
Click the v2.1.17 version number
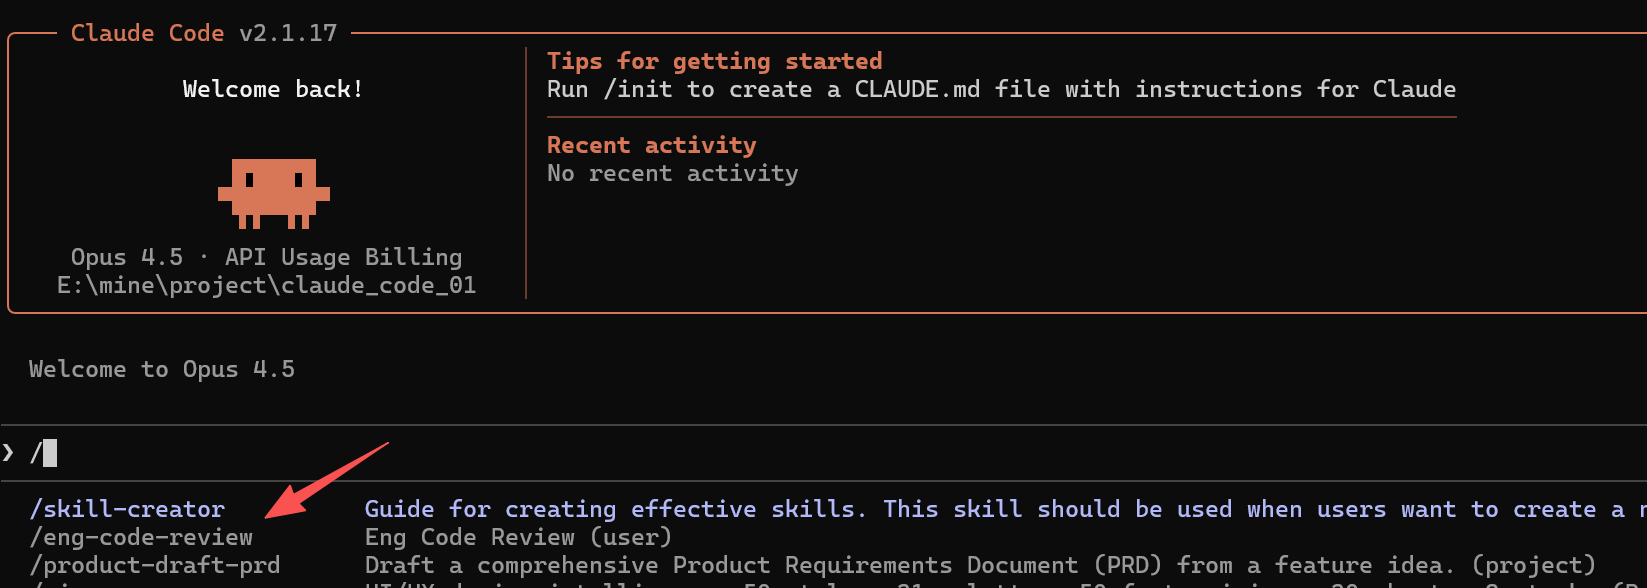coord(288,33)
